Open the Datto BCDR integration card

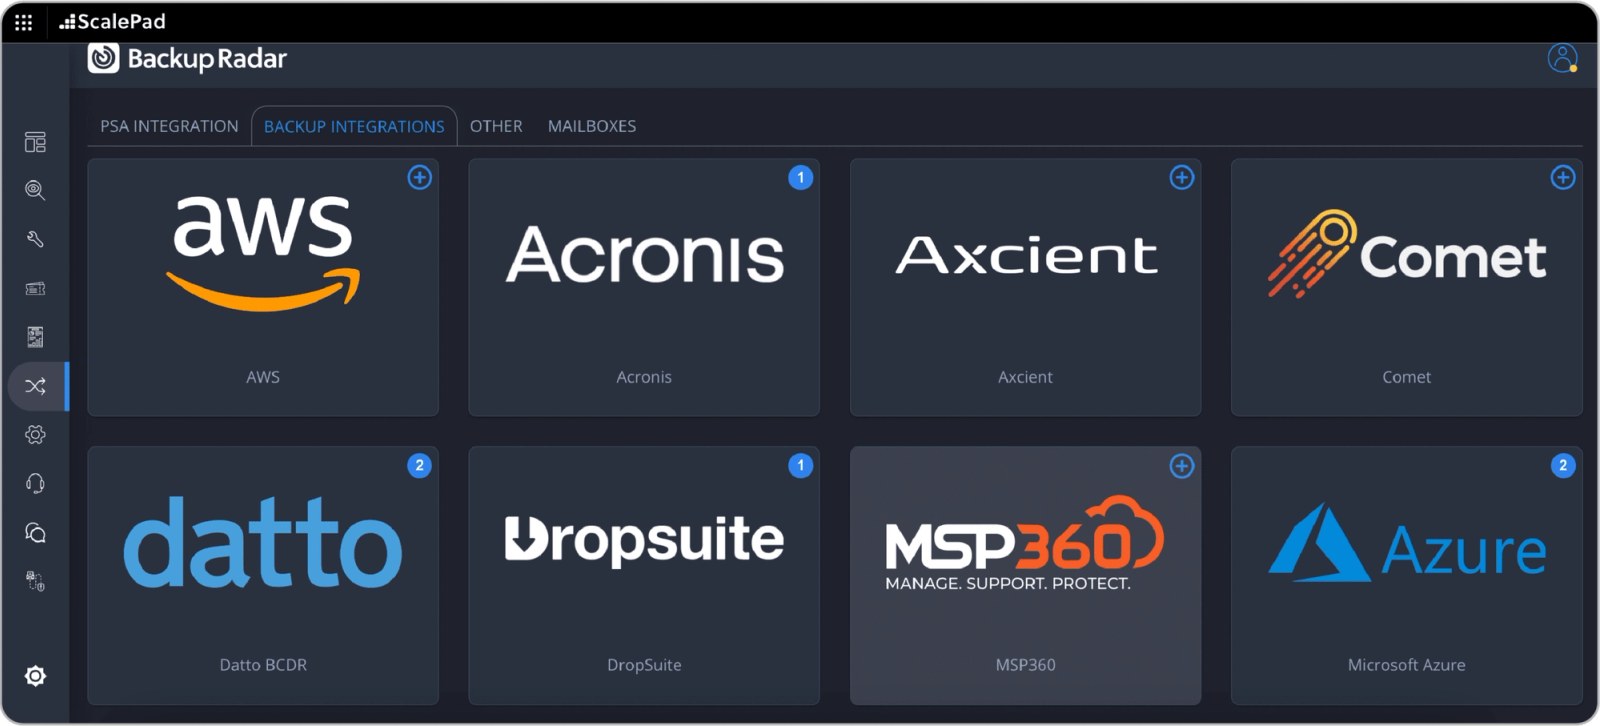263,575
